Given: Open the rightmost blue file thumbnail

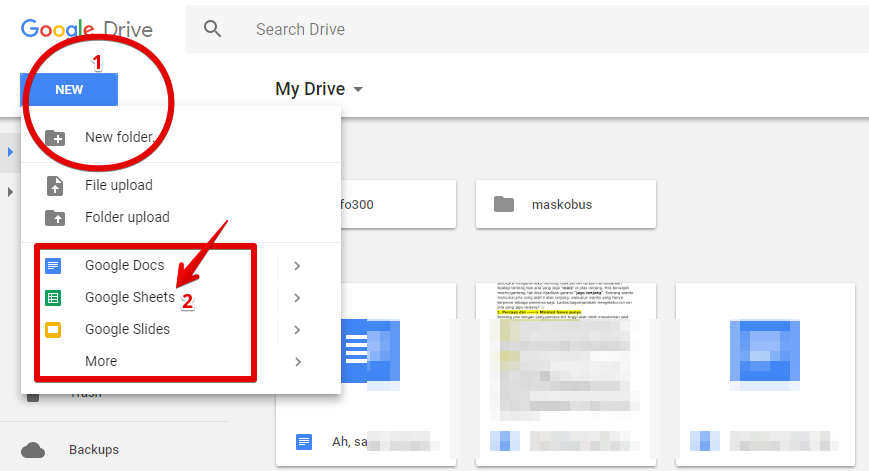Looking at the screenshot, I should pyautogui.click(x=765, y=350).
